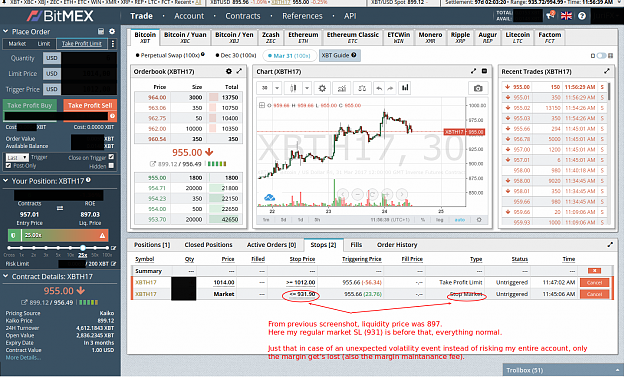Open the help question mark icon
The width and height of the screenshot is (625, 382).
(x=582, y=16)
